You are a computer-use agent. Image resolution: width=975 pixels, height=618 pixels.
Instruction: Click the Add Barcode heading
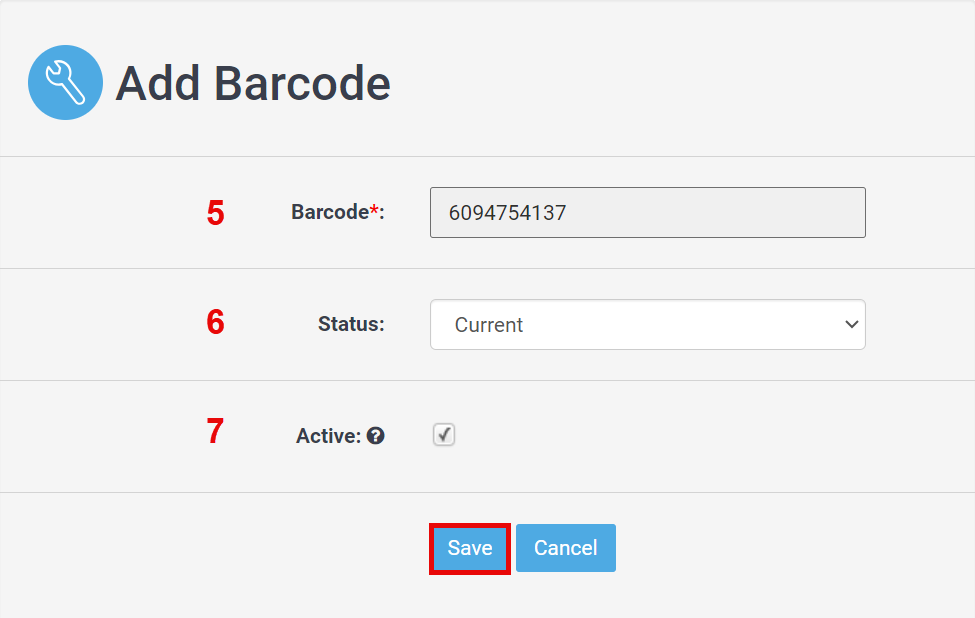tap(253, 83)
